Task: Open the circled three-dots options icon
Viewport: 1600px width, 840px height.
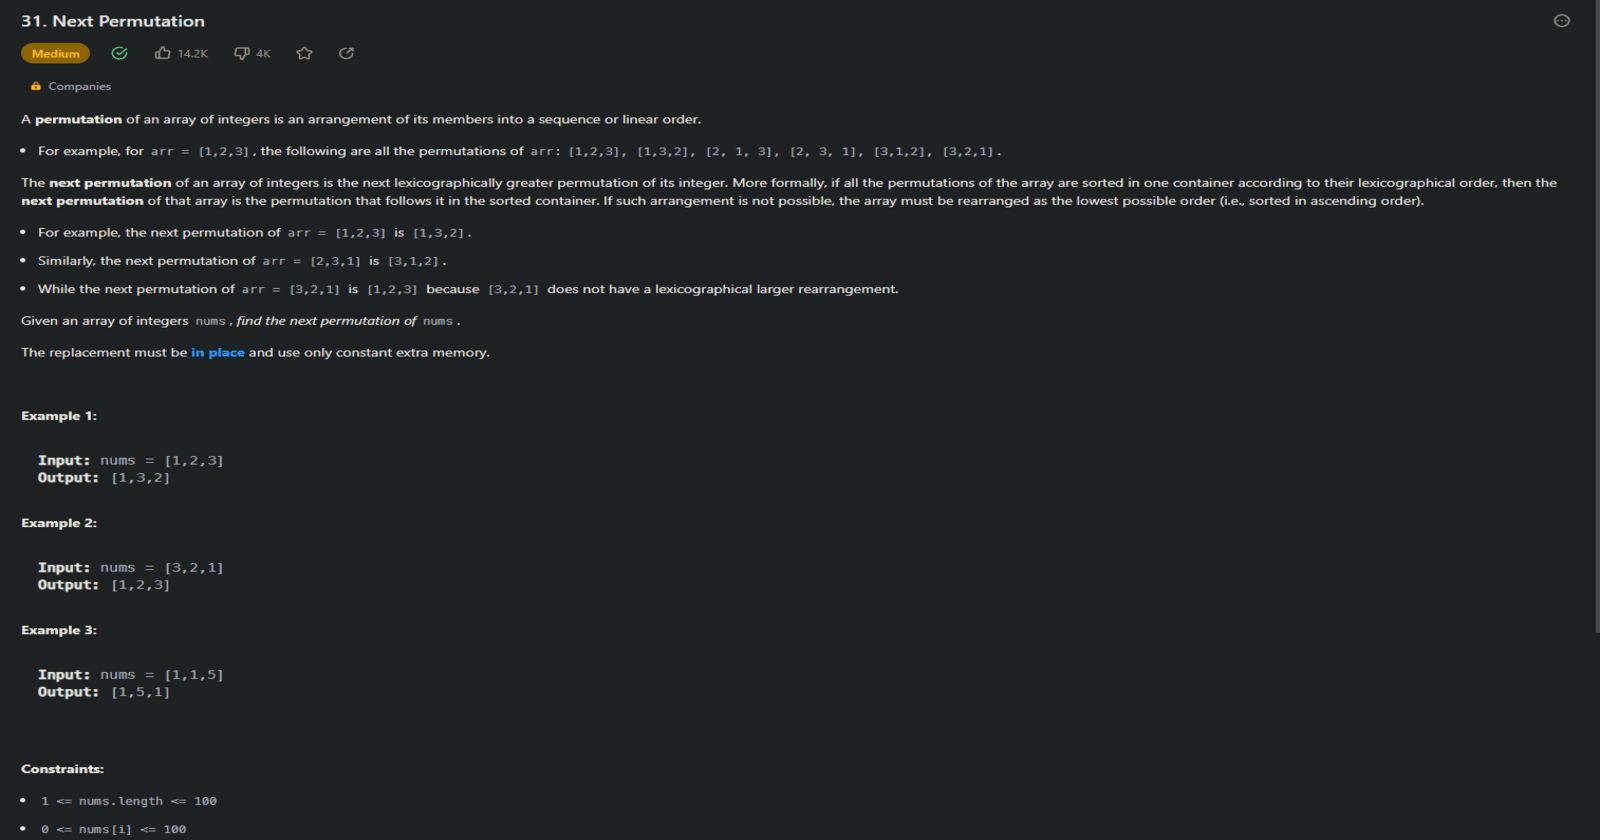Action: [x=1561, y=21]
